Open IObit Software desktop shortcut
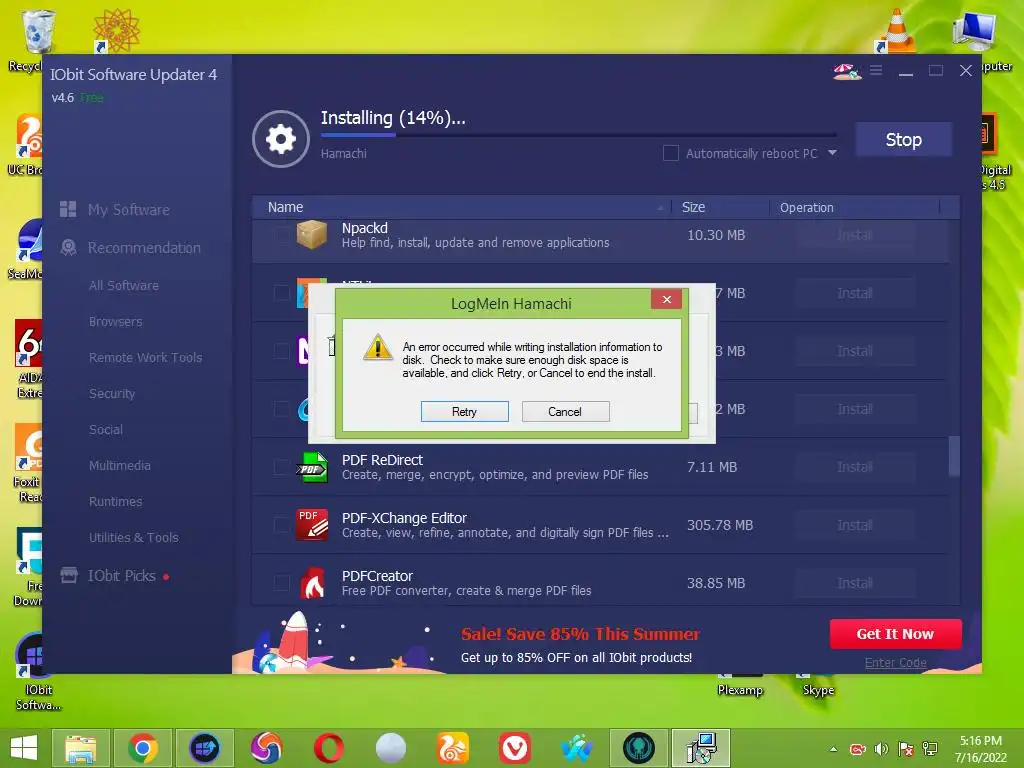The image size is (1024, 768). click(x=36, y=673)
